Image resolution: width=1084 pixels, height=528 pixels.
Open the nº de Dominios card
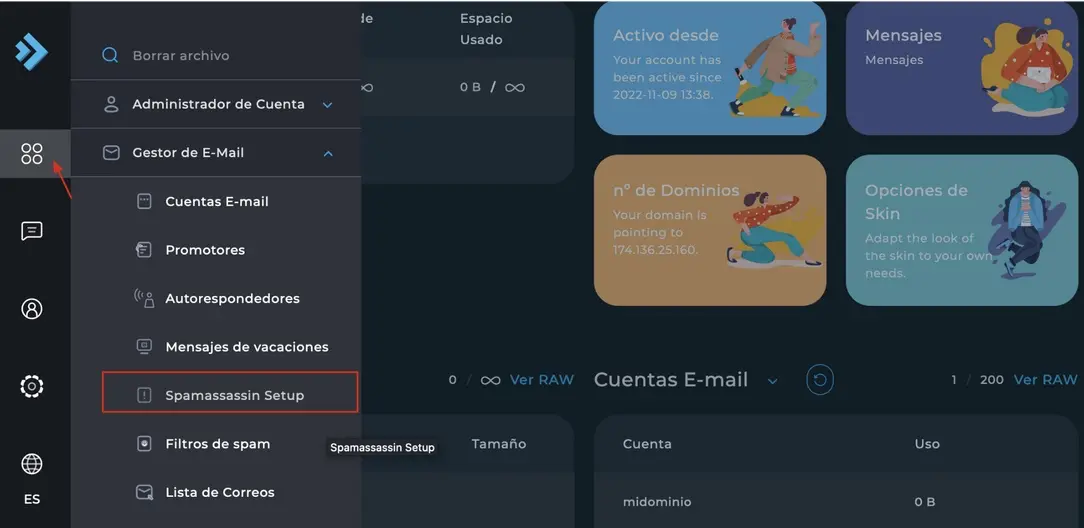click(710, 230)
